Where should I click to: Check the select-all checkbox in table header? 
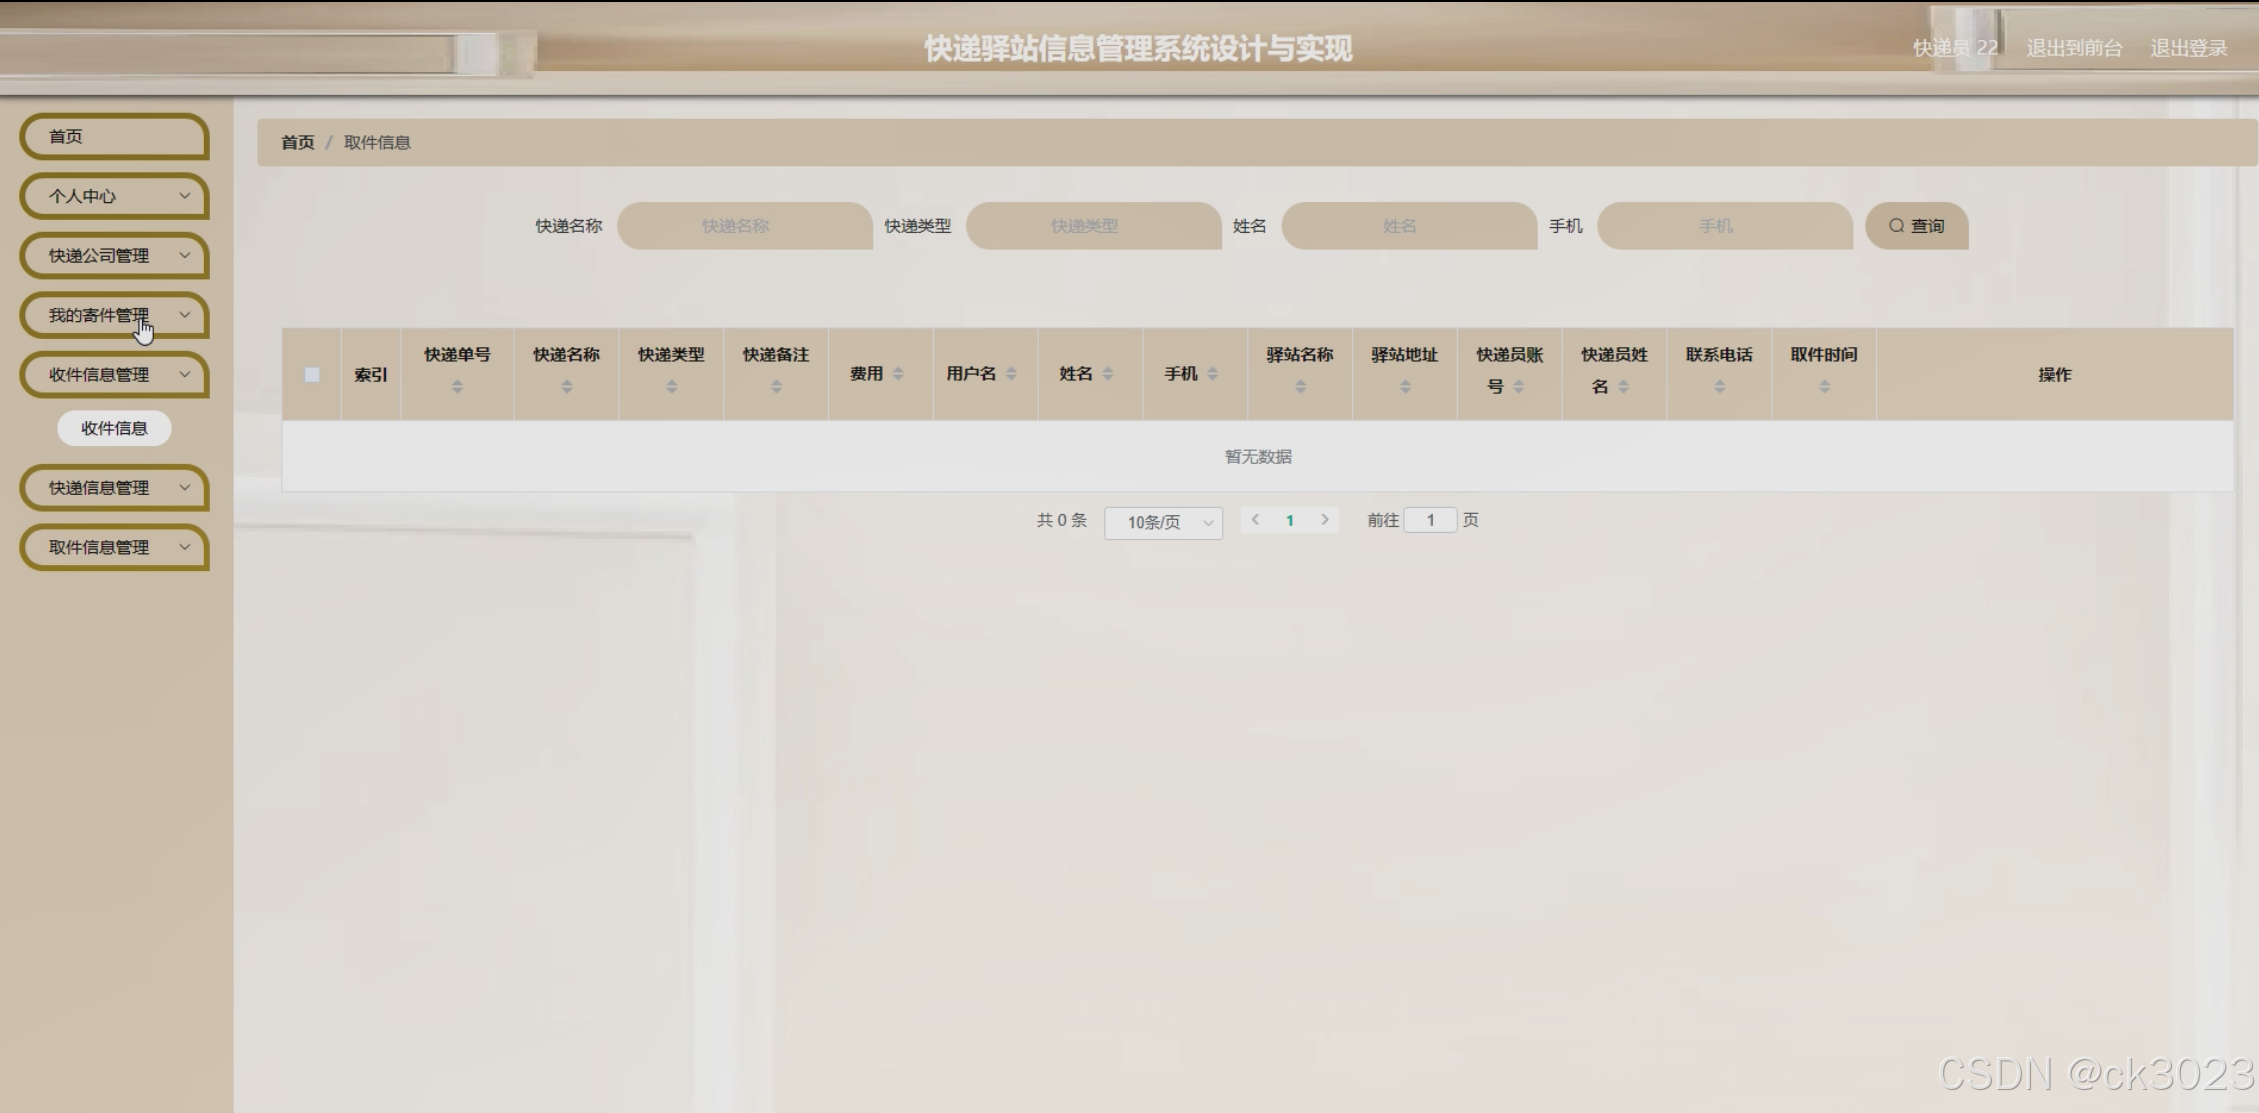[x=312, y=375]
